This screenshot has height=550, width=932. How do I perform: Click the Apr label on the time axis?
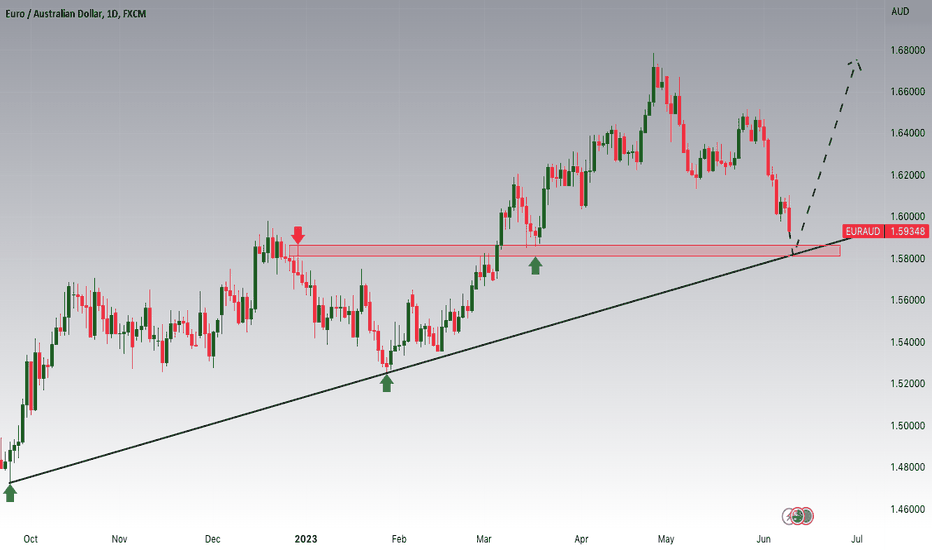(x=581, y=539)
